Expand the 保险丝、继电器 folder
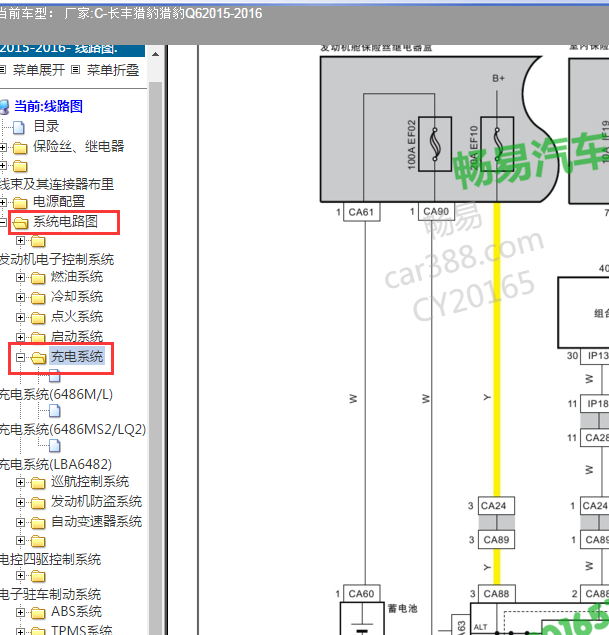The height and width of the screenshot is (635, 609). (3, 147)
